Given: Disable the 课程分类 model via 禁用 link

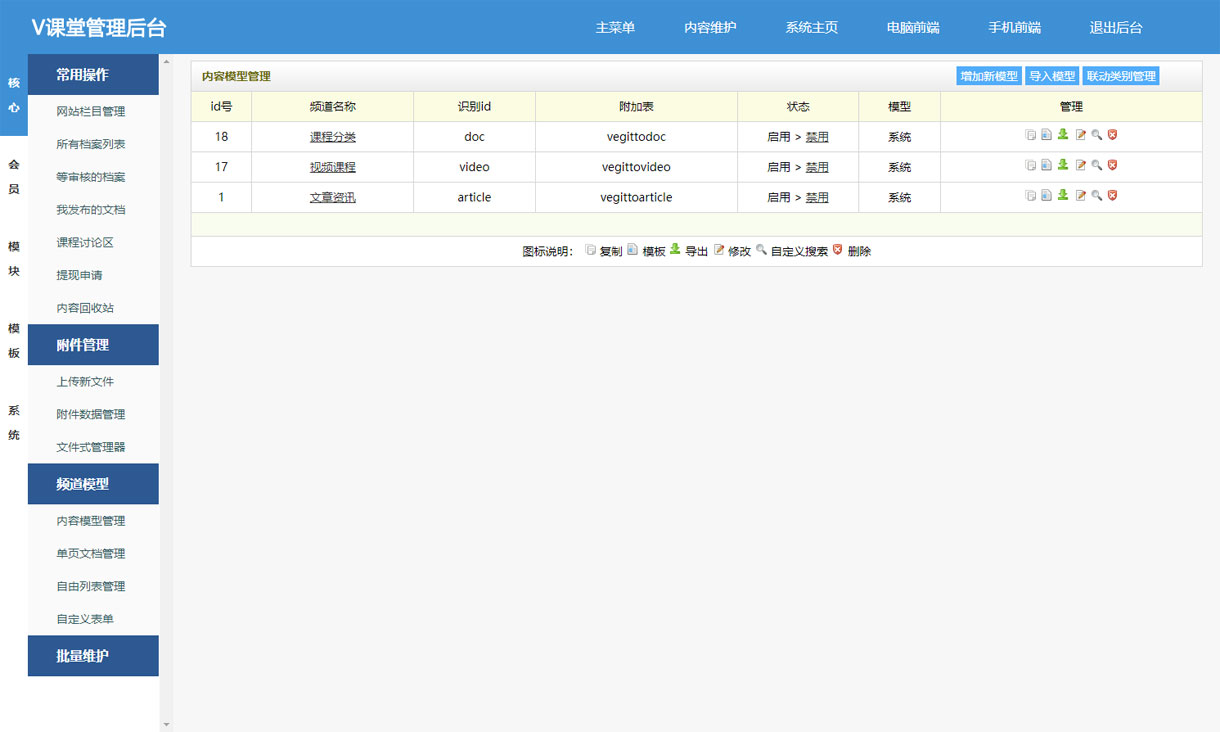Looking at the screenshot, I should pos(817,137).
